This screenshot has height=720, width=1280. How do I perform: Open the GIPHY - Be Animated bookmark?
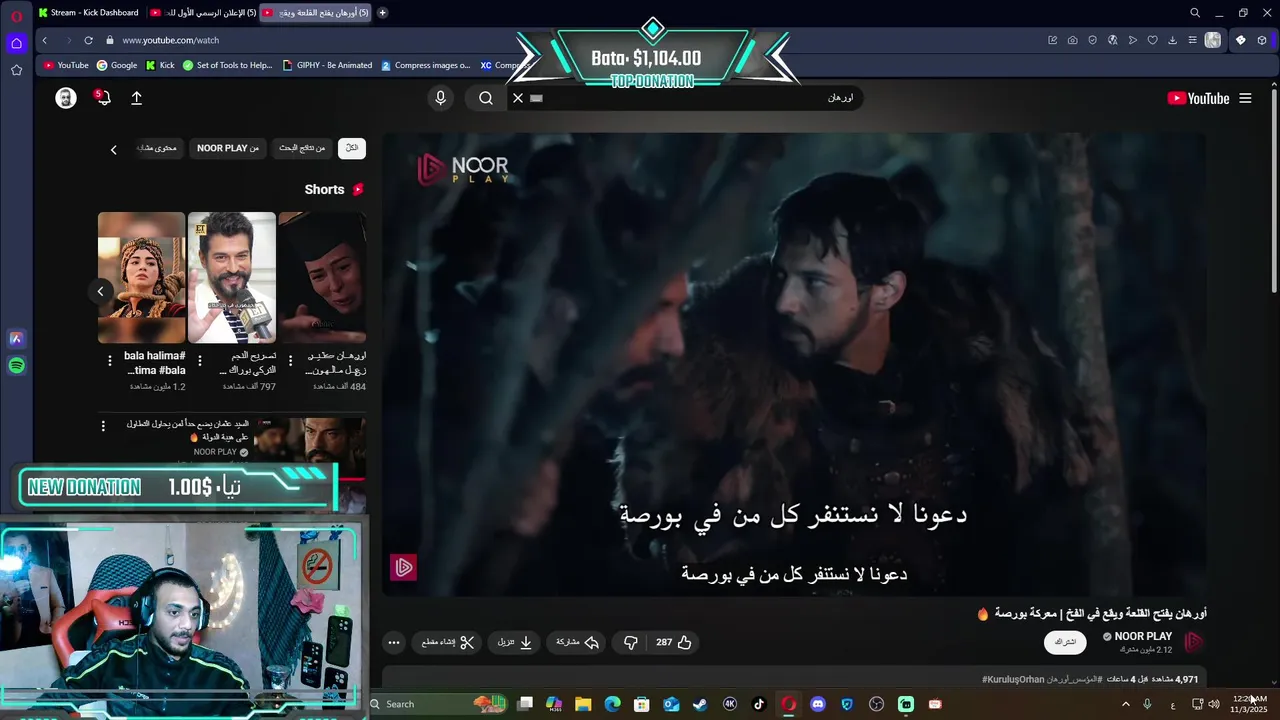327,65
